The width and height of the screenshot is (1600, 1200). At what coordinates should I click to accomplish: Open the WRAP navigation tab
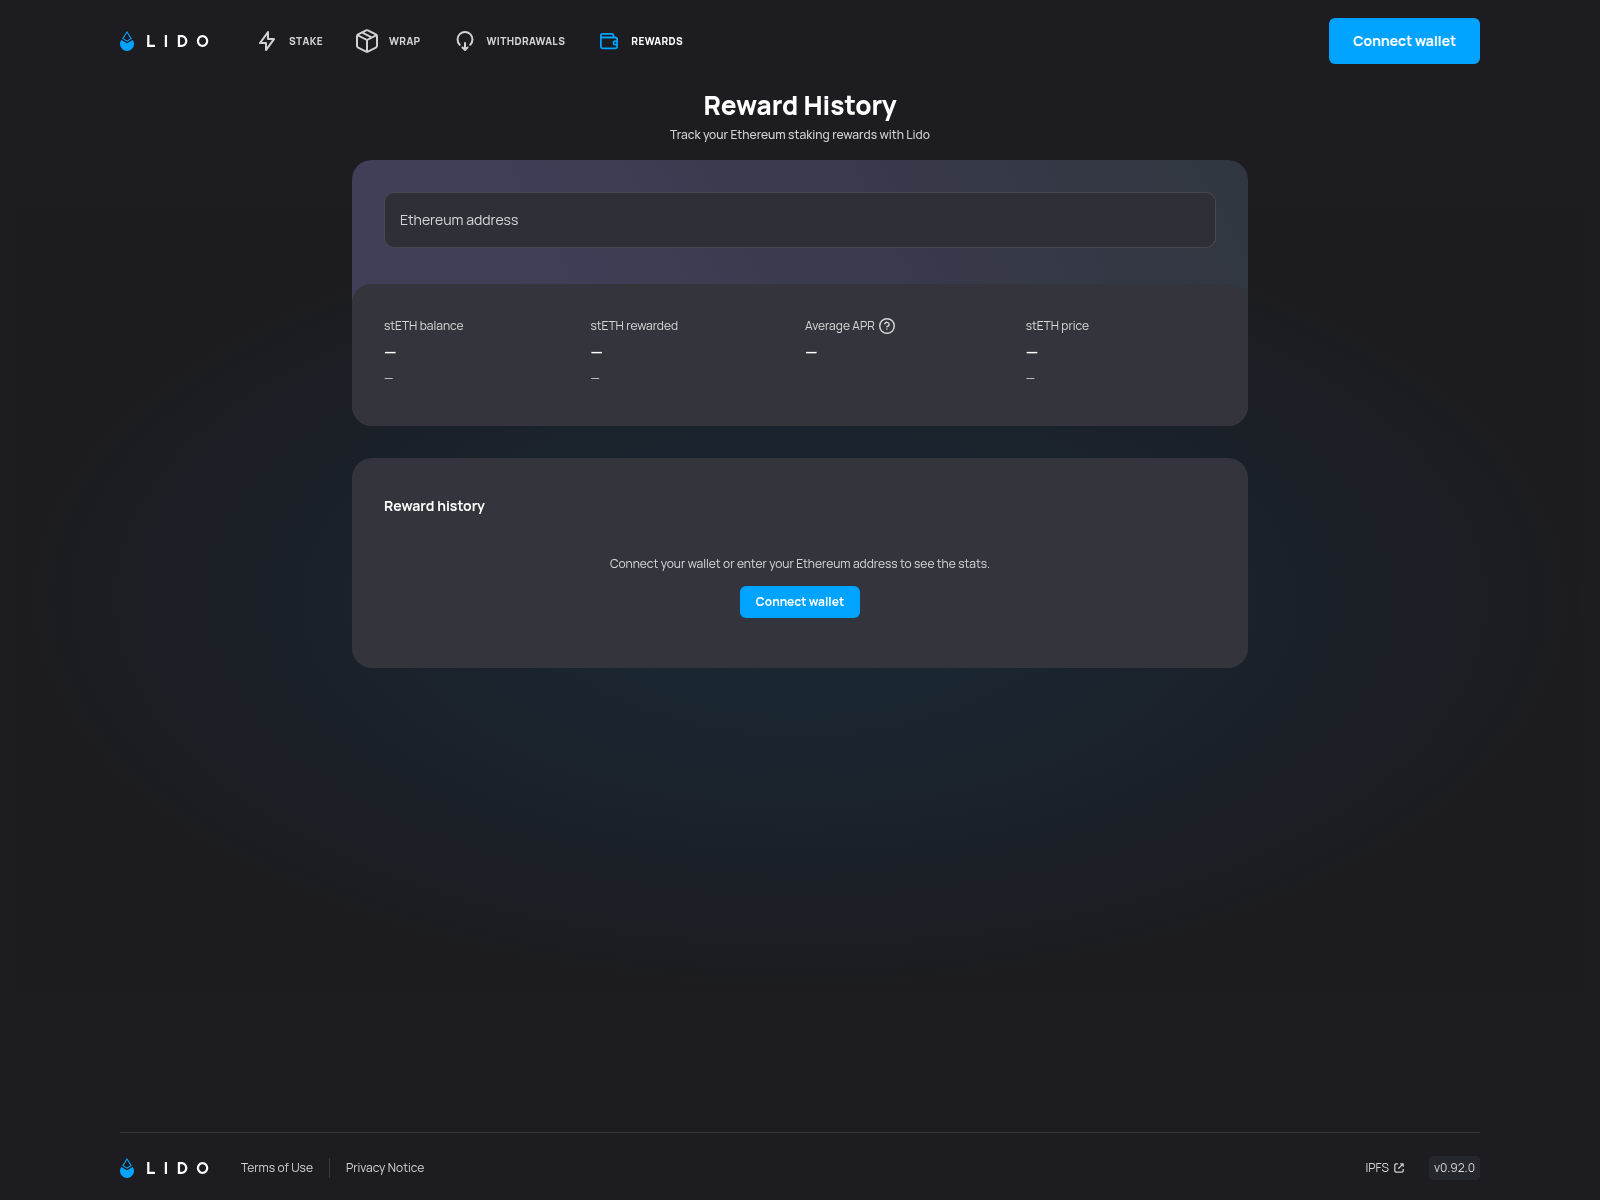(388, 41)
